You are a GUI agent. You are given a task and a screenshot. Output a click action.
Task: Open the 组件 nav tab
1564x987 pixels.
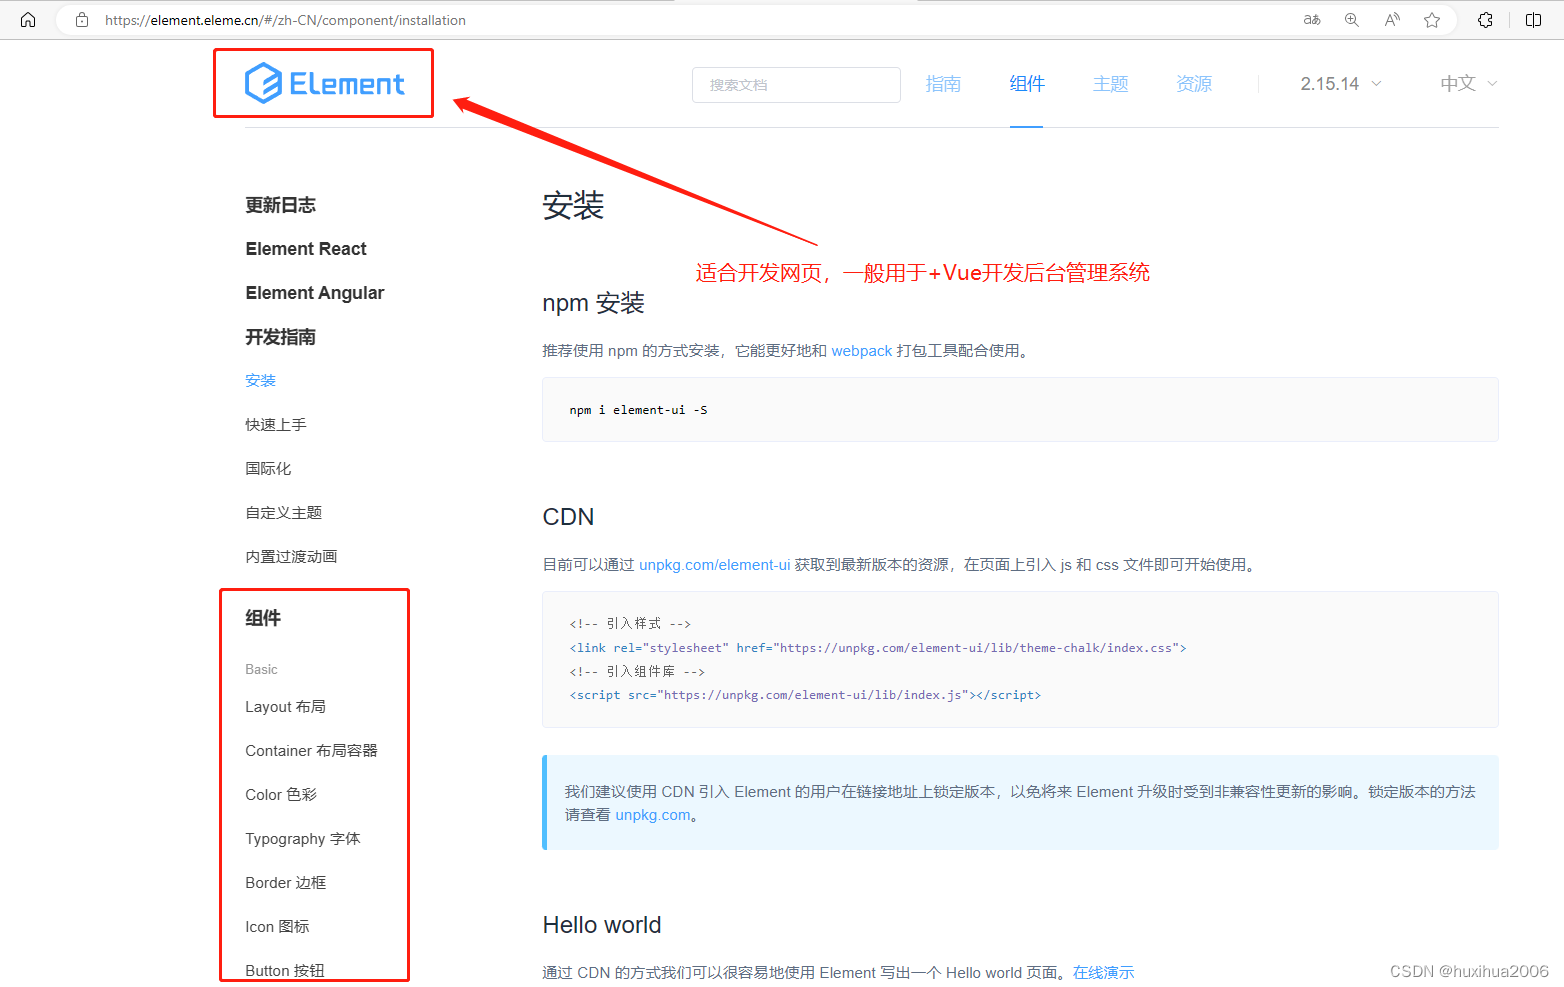[x=1027, y=84]
